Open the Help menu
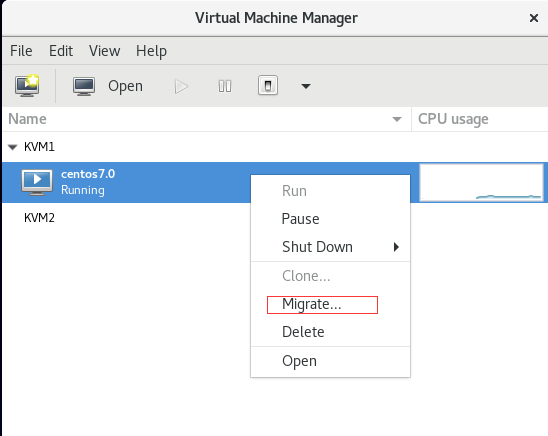Image resolution: width=548 pixels, height=436 pixels. point(151,51)
